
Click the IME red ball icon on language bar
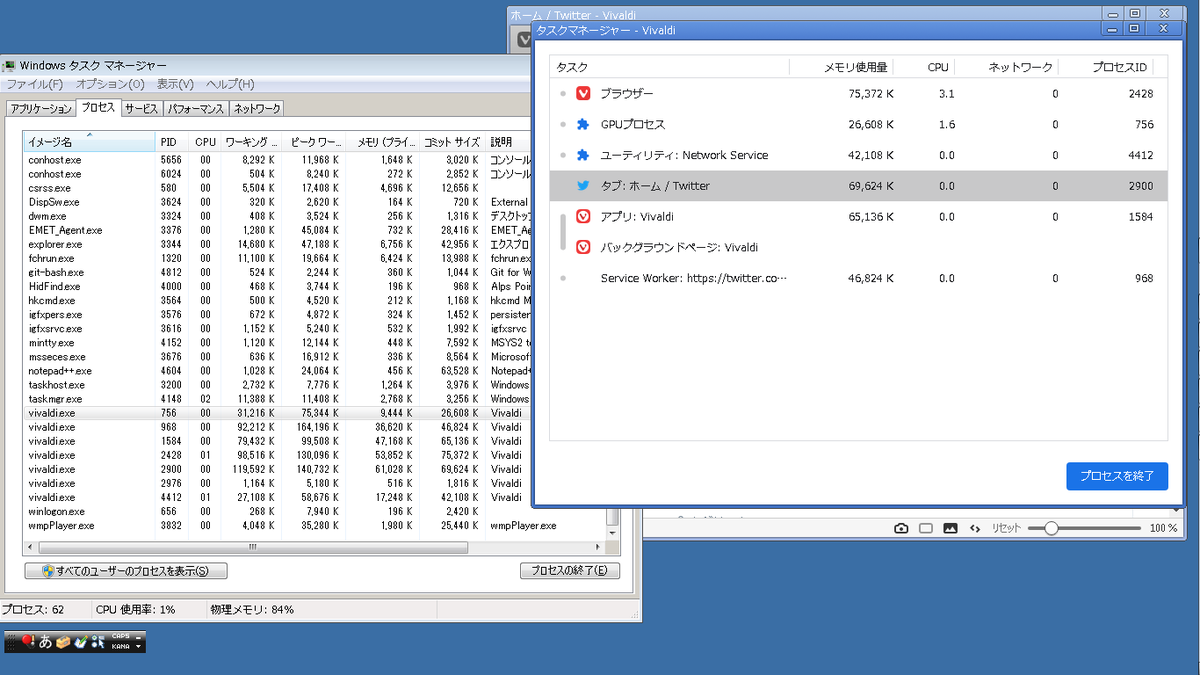coord(28,641)
